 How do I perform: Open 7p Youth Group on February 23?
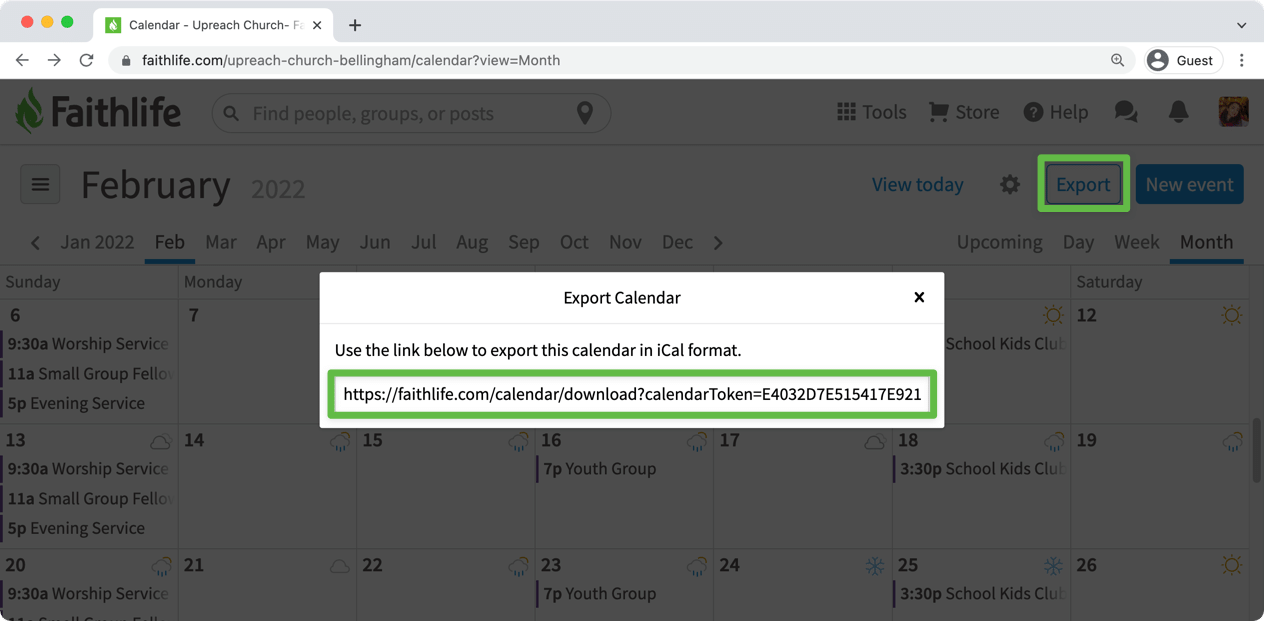[599, 594]
